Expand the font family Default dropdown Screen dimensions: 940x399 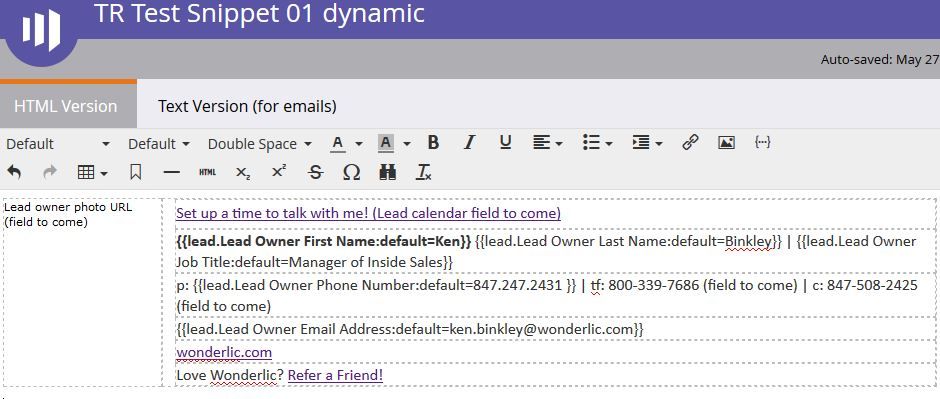coord(58,144)
